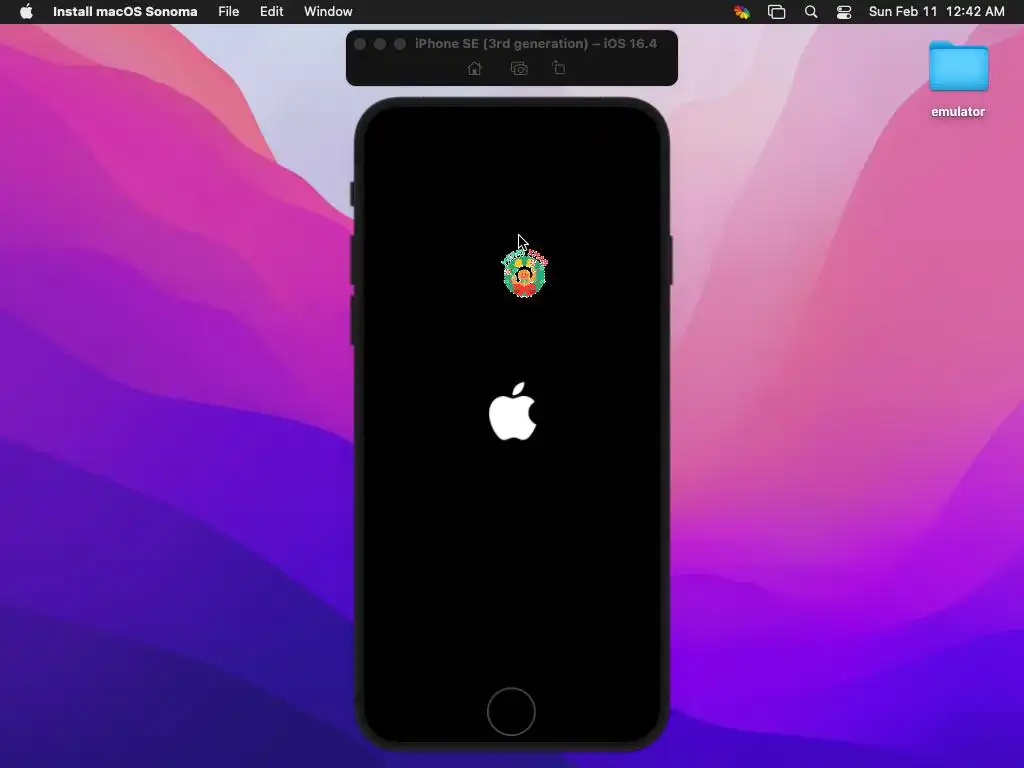Click the colorful pinwheel menu bar icon

pyautogui.click(x=742, y=12)
